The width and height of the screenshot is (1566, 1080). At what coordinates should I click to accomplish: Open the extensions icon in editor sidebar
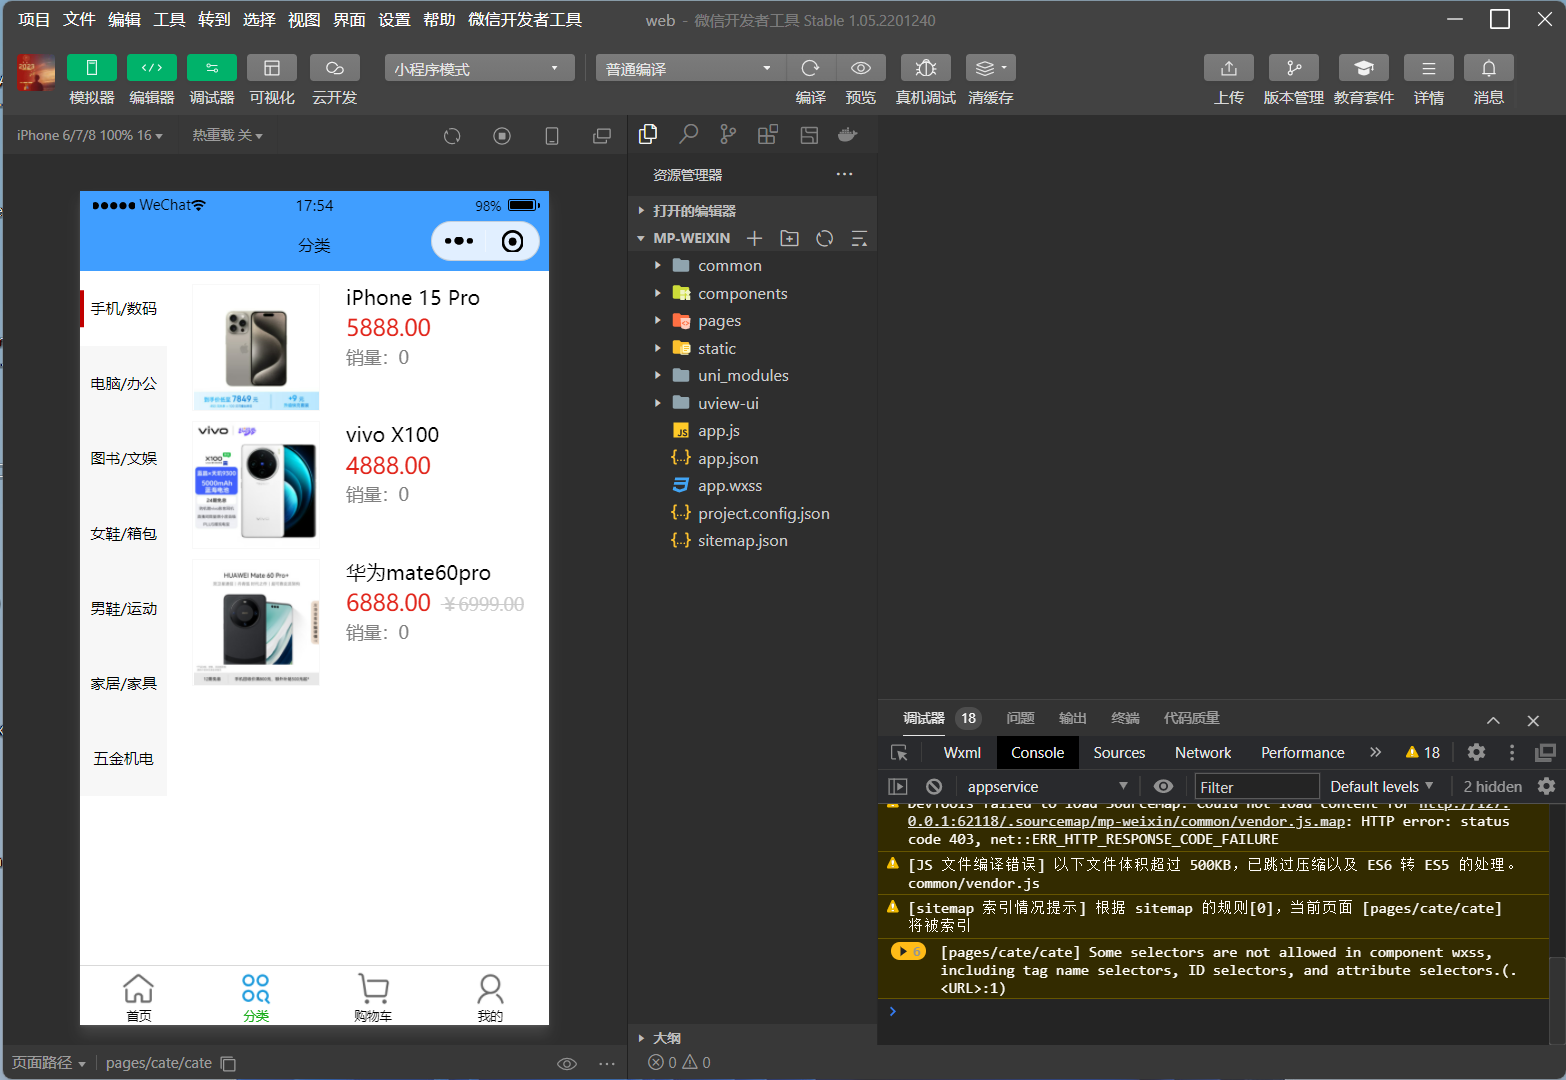[x=768, y=134]
